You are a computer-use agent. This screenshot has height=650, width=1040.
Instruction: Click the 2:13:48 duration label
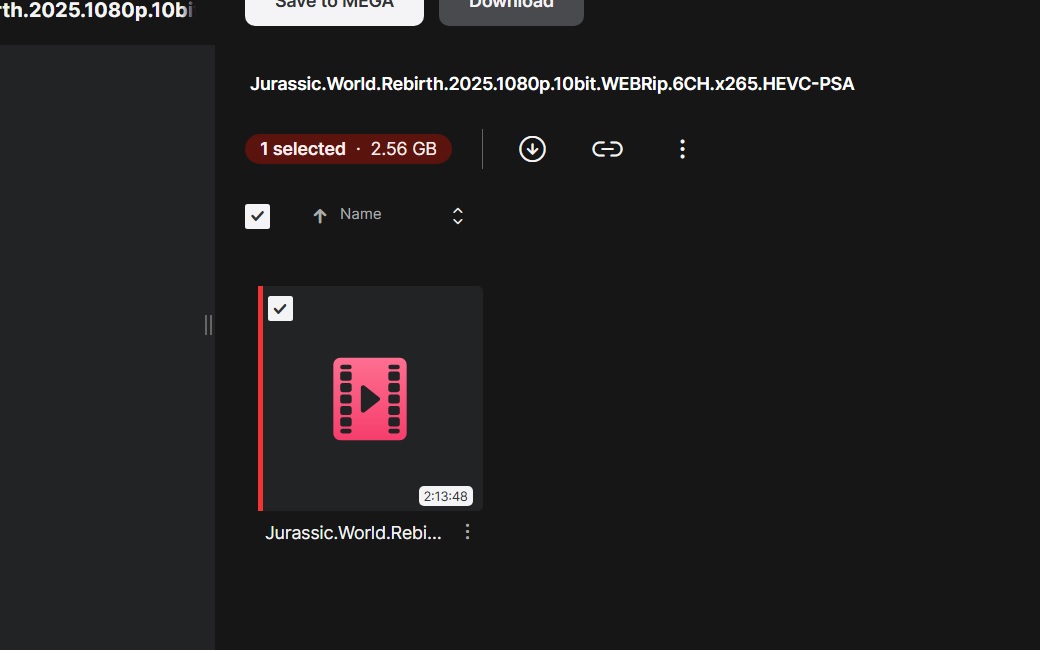pyautogui.click(x=446, y=496)
